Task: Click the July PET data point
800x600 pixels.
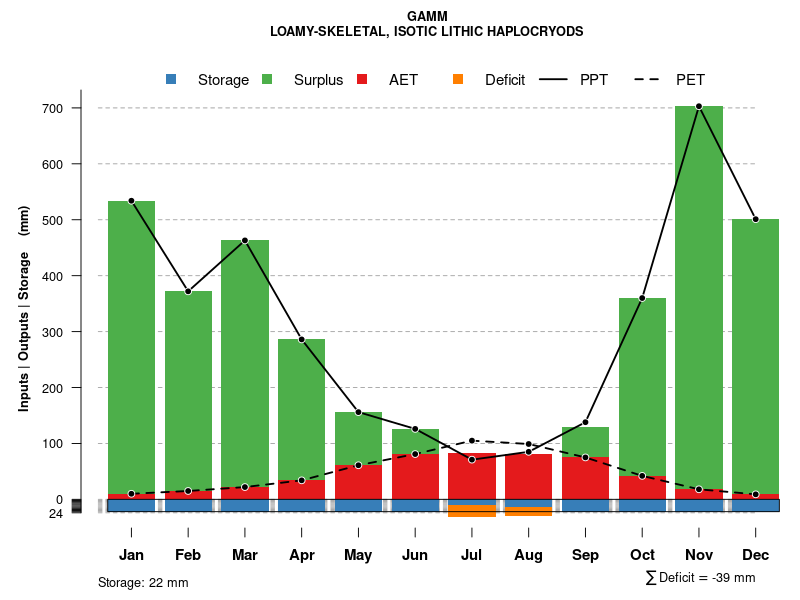Action: click(x=472, y=441)
